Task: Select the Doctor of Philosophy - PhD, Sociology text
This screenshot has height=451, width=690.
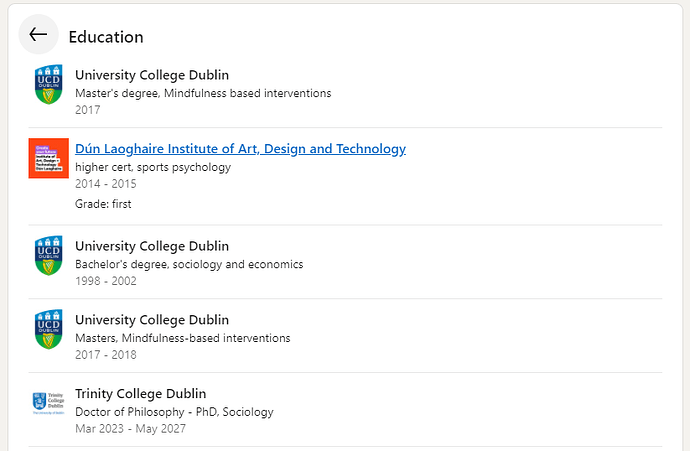Action: (174, 412)
